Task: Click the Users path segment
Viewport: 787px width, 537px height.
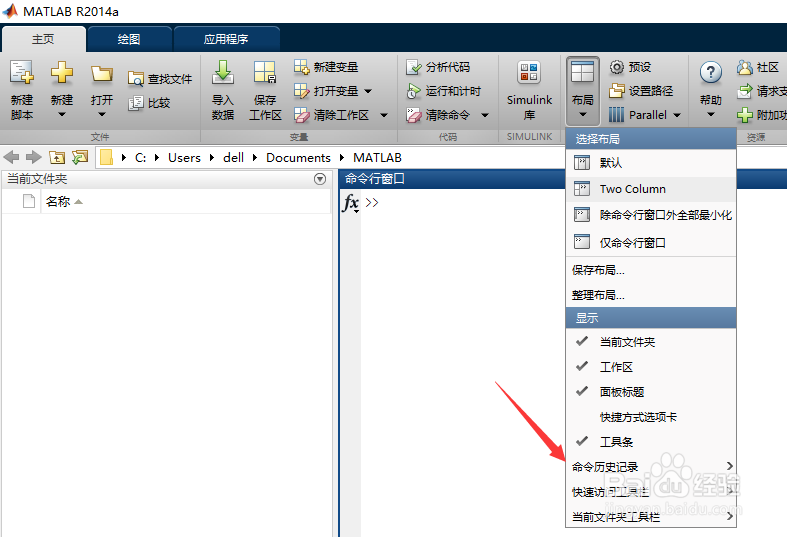Action: click(184, 158)
